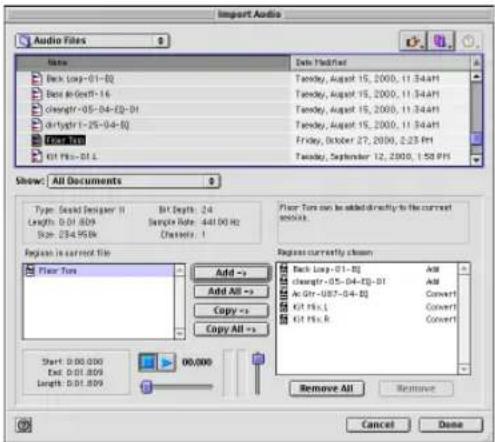Image resolution: width=495 pixels, height=442 pixels.
Task: Click the file browser's purple scroll thumb
Action: click(476, 138)
